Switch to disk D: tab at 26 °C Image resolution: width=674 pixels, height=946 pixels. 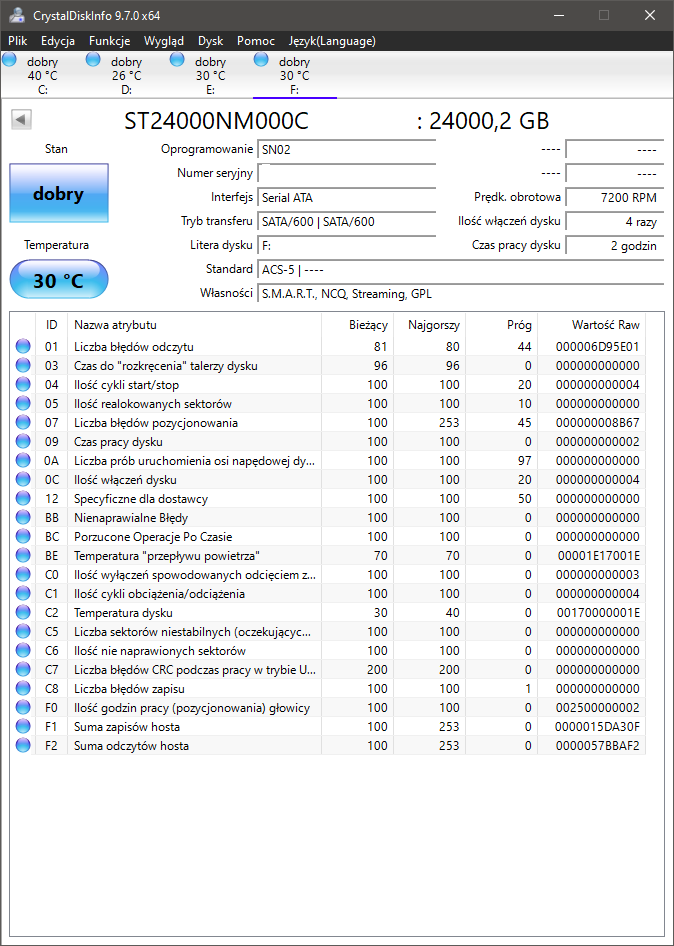[126, 75]
